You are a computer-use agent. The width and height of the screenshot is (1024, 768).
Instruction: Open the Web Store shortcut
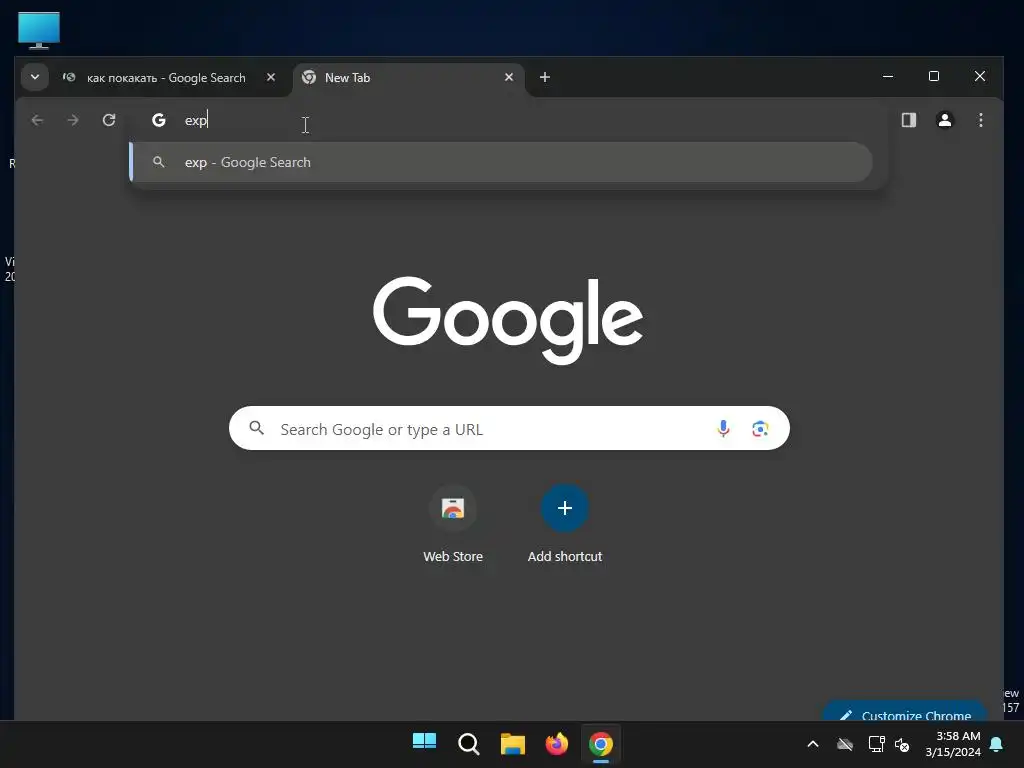point(453,524)
